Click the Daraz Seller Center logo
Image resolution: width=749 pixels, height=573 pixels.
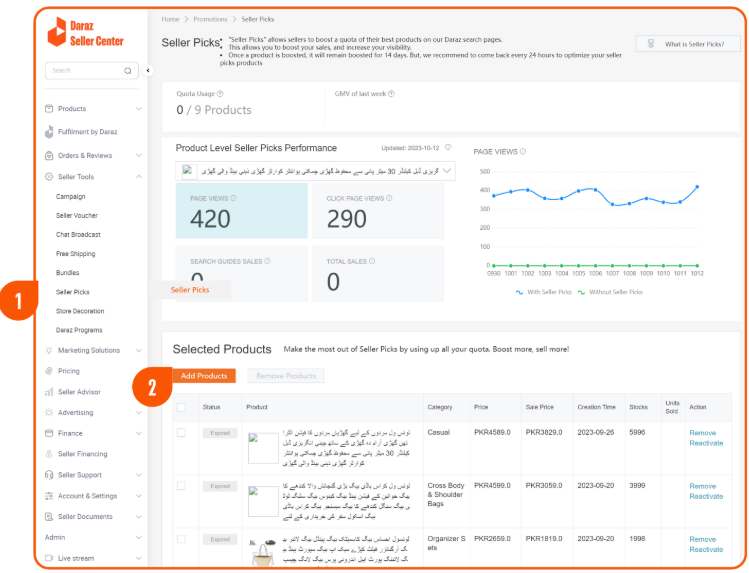pos(85,33)
